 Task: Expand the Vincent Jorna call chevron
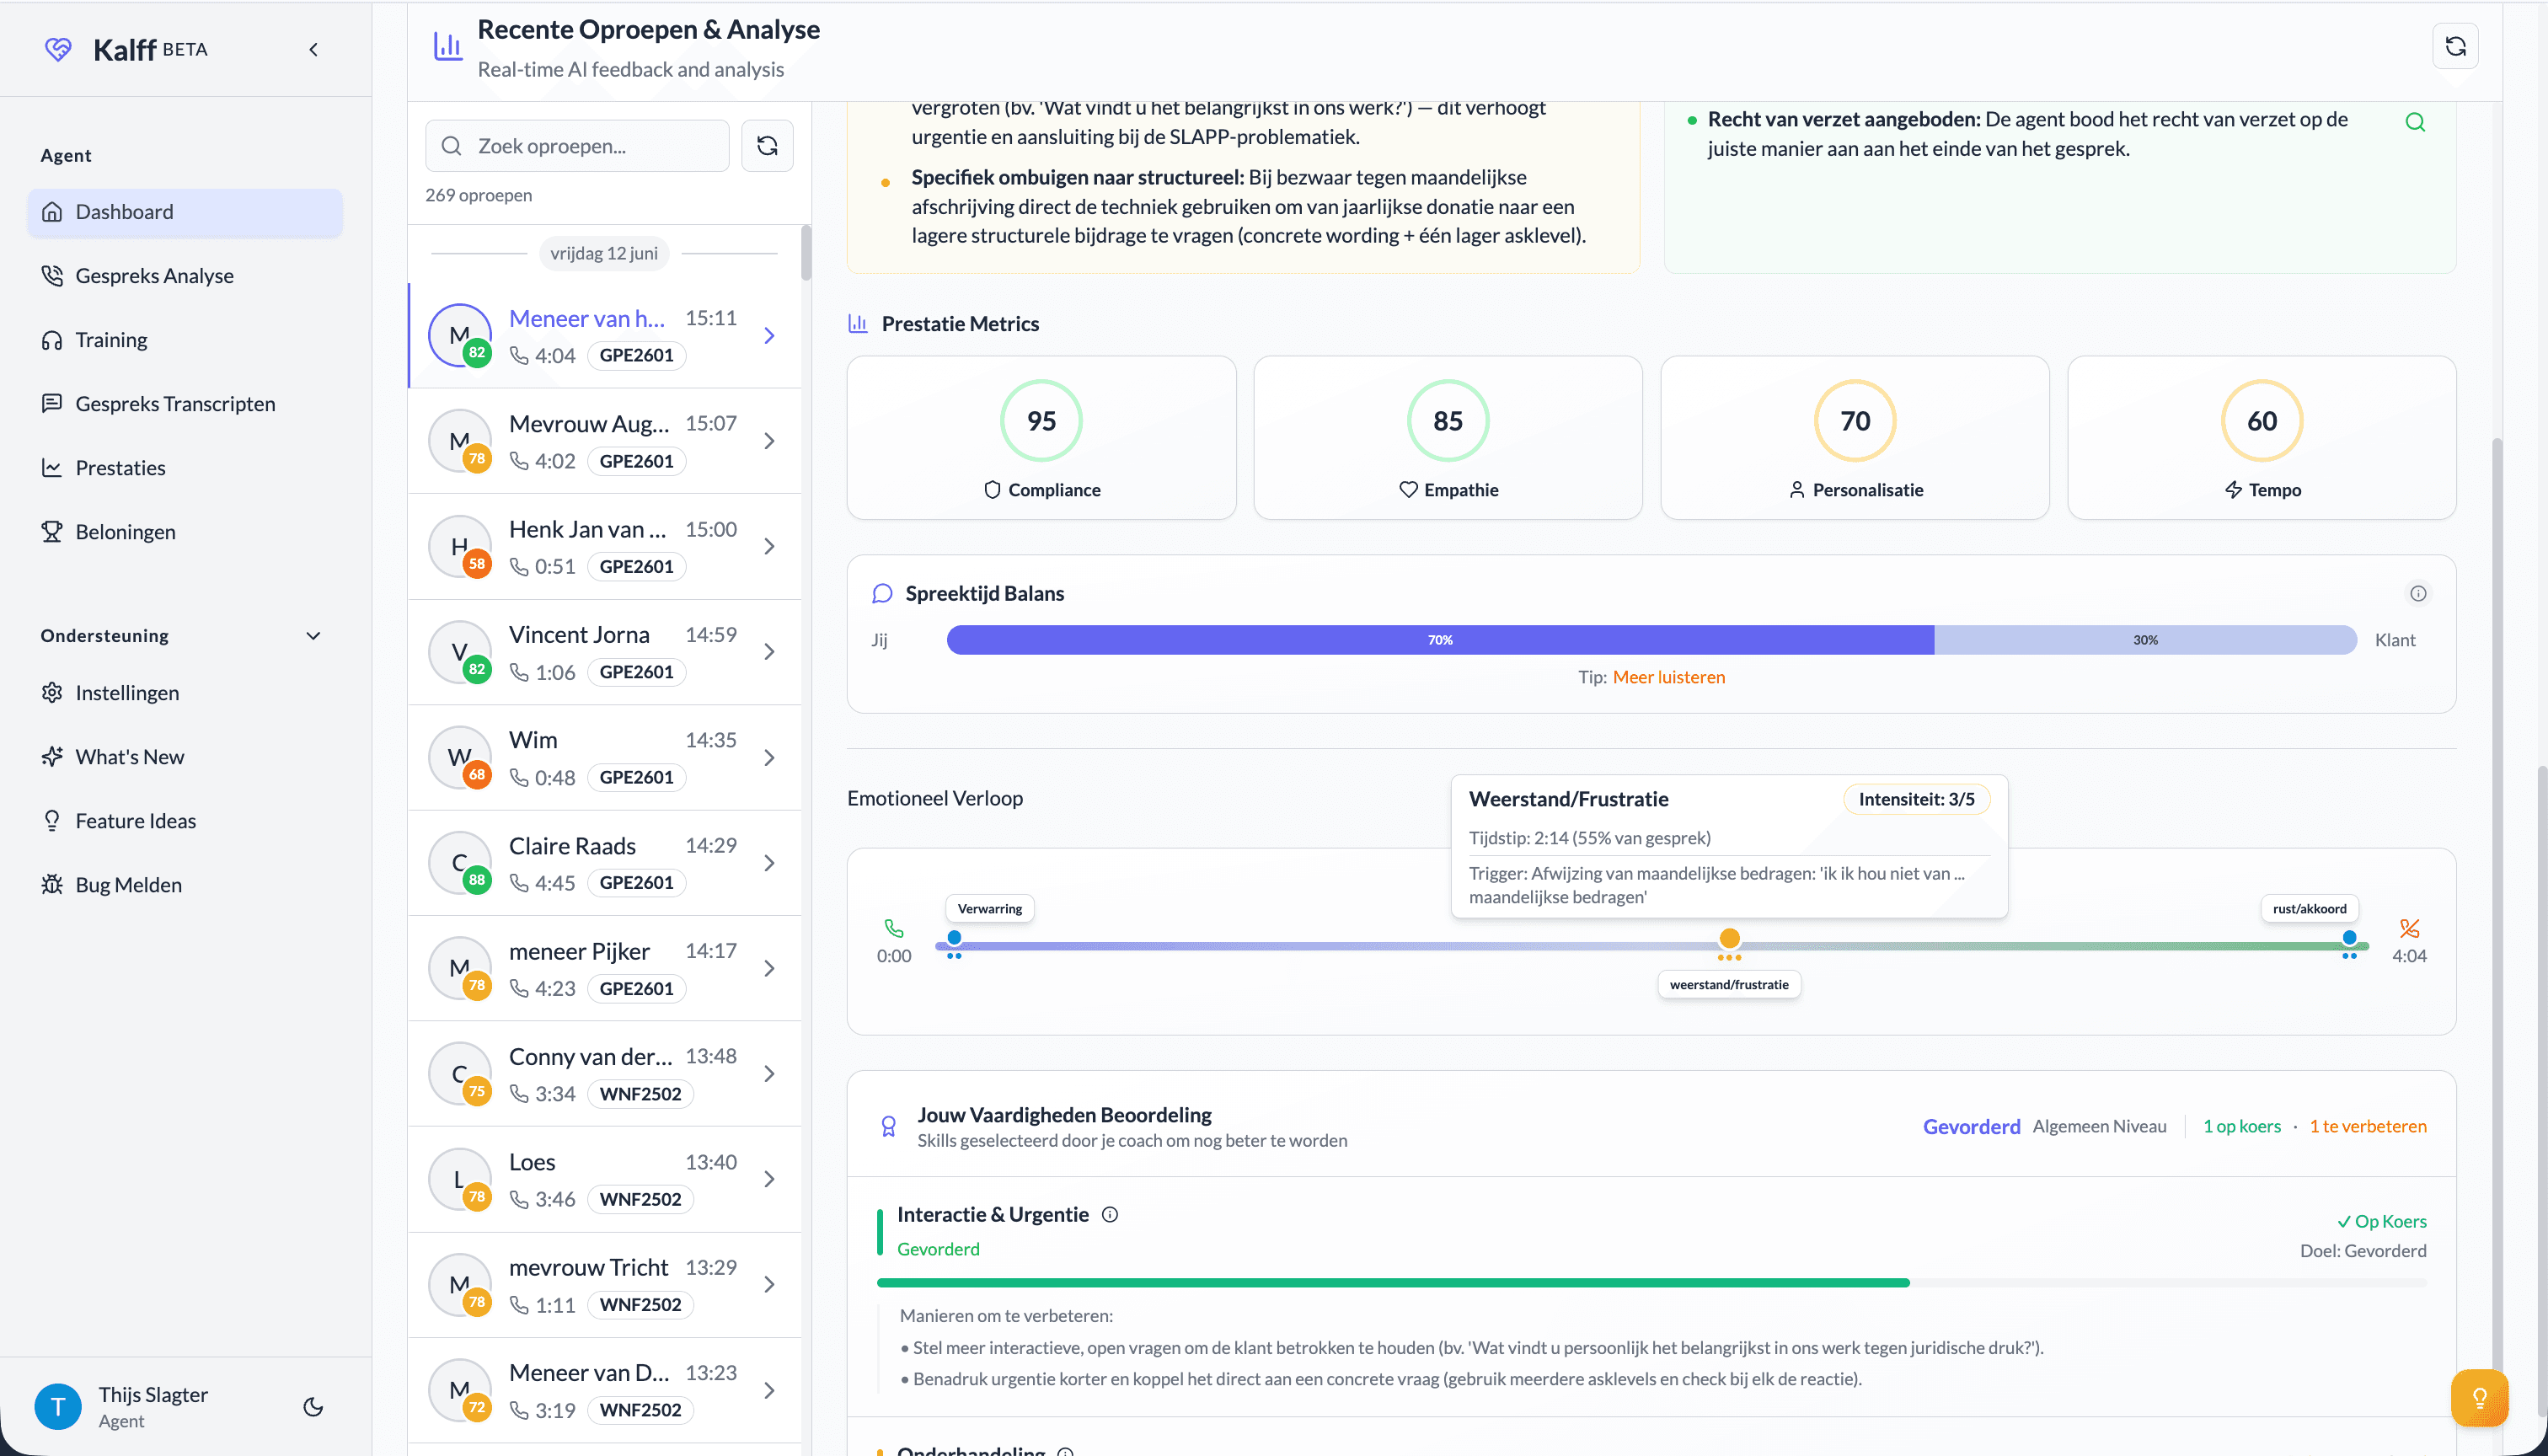point(769,652)
